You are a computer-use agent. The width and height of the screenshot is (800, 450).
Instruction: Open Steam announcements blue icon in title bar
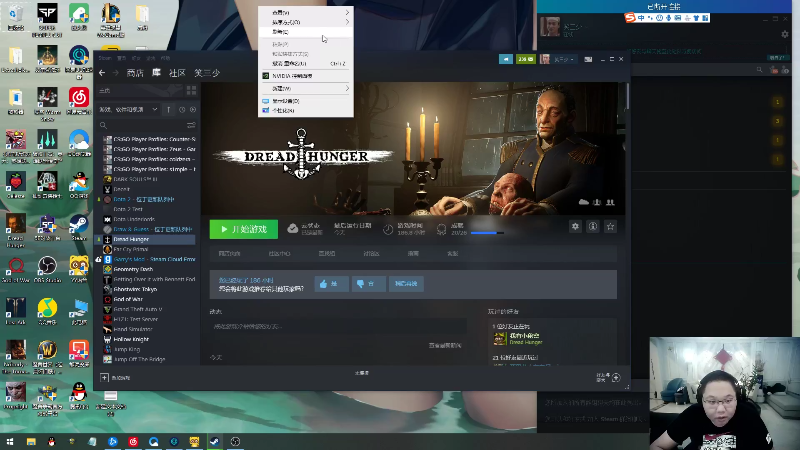[x=506, y=59]
